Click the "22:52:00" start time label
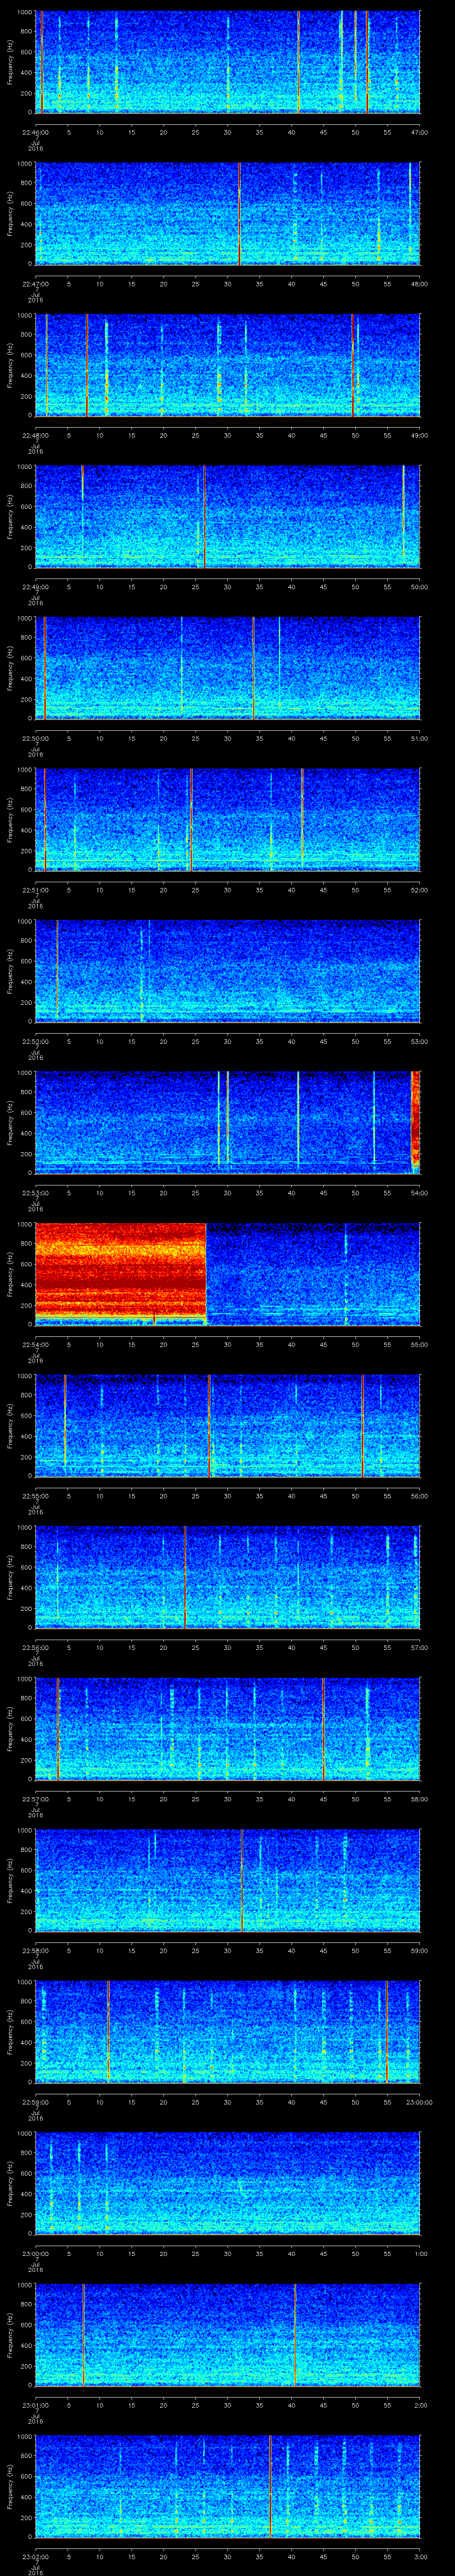 click(35, 1041)
